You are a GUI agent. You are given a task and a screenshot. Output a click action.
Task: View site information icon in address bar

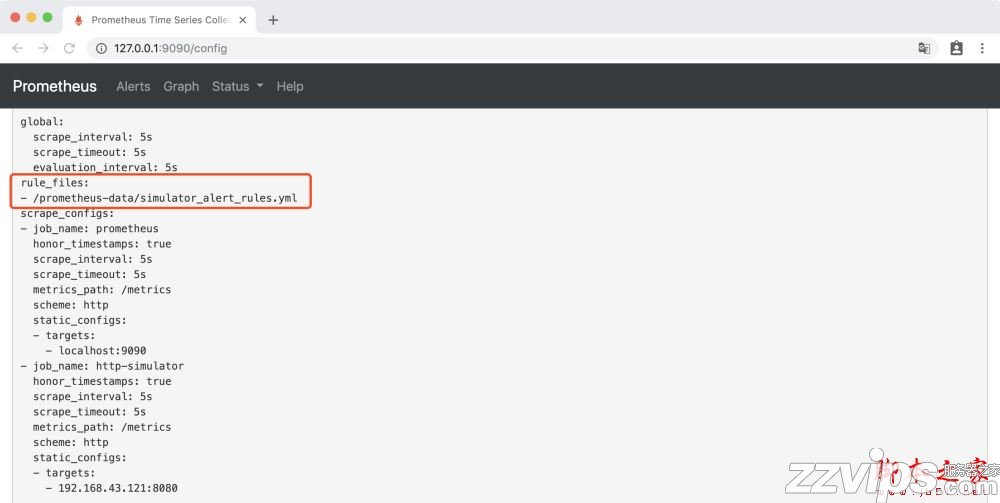(x=101, y=48)
